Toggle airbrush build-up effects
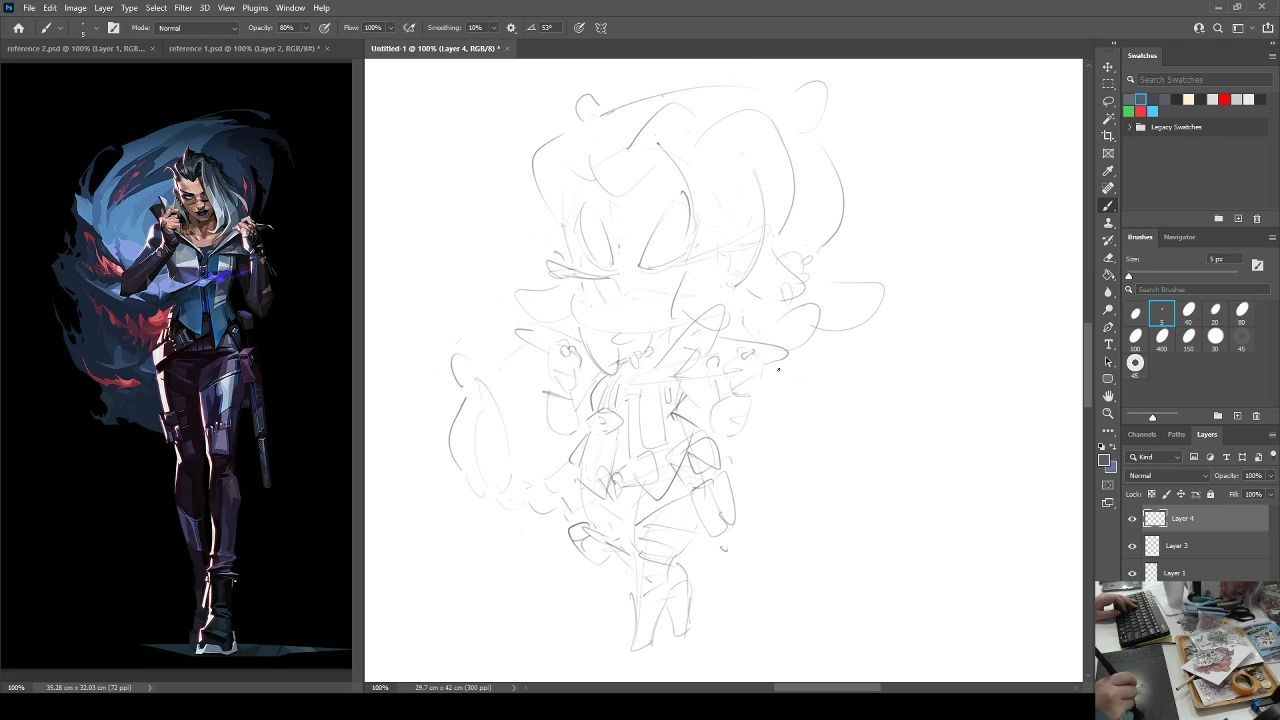The image size is (1280, 720). coord(409,28)
